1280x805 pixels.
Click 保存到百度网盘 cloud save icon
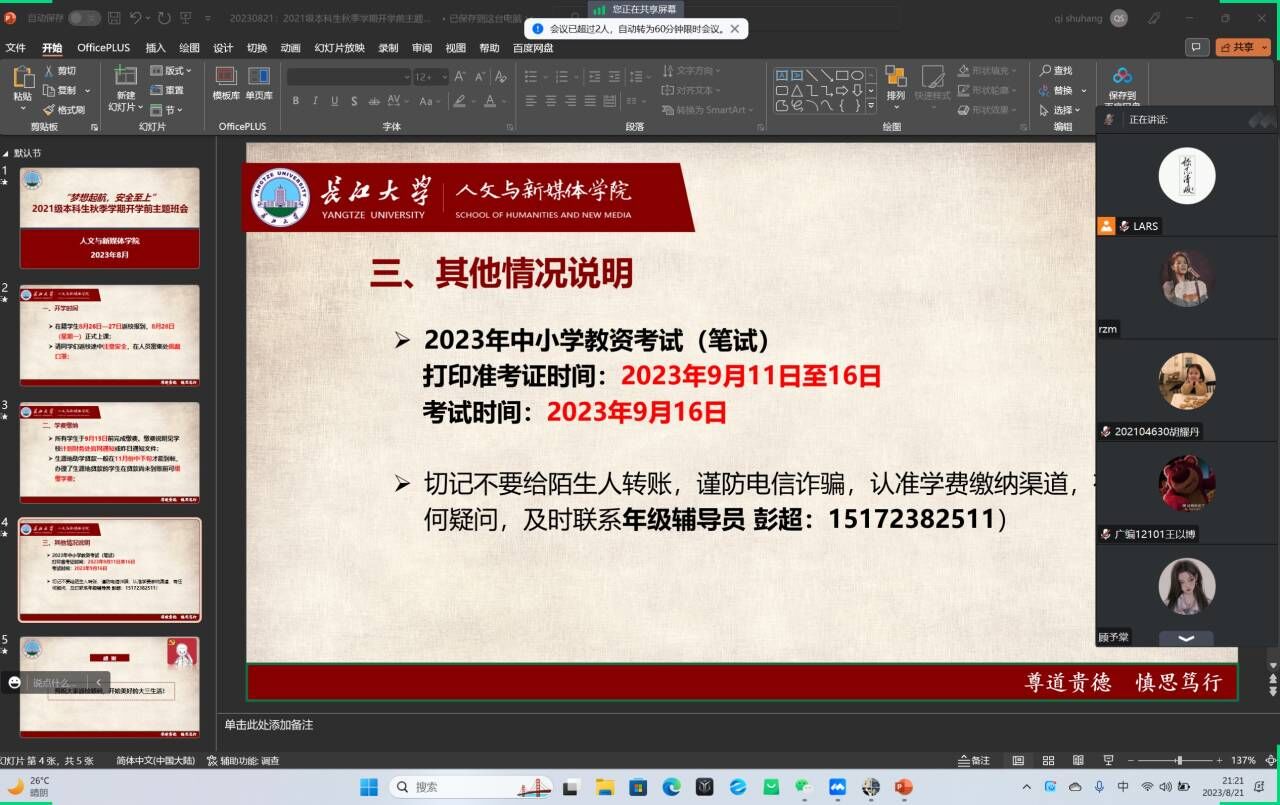[x=1122, y=83]
